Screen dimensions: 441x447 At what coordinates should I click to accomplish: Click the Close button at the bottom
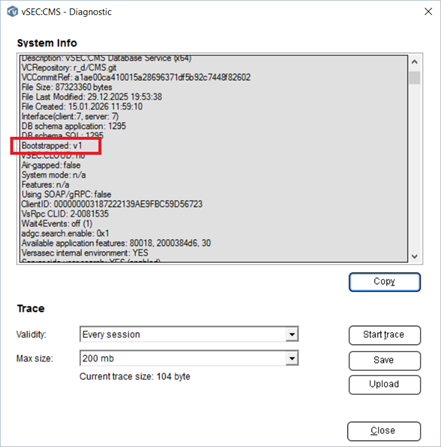point(384,431)
